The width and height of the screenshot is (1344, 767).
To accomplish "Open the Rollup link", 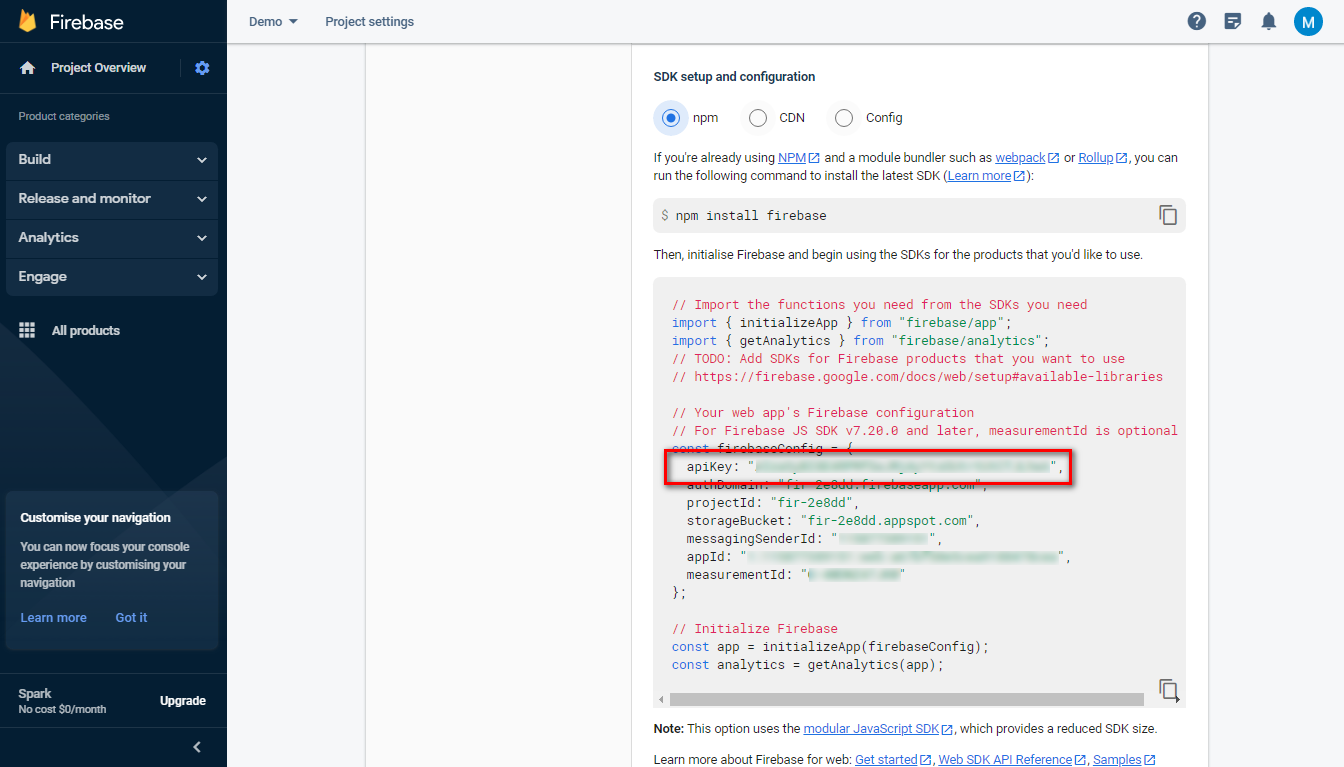I will 1103,158.
